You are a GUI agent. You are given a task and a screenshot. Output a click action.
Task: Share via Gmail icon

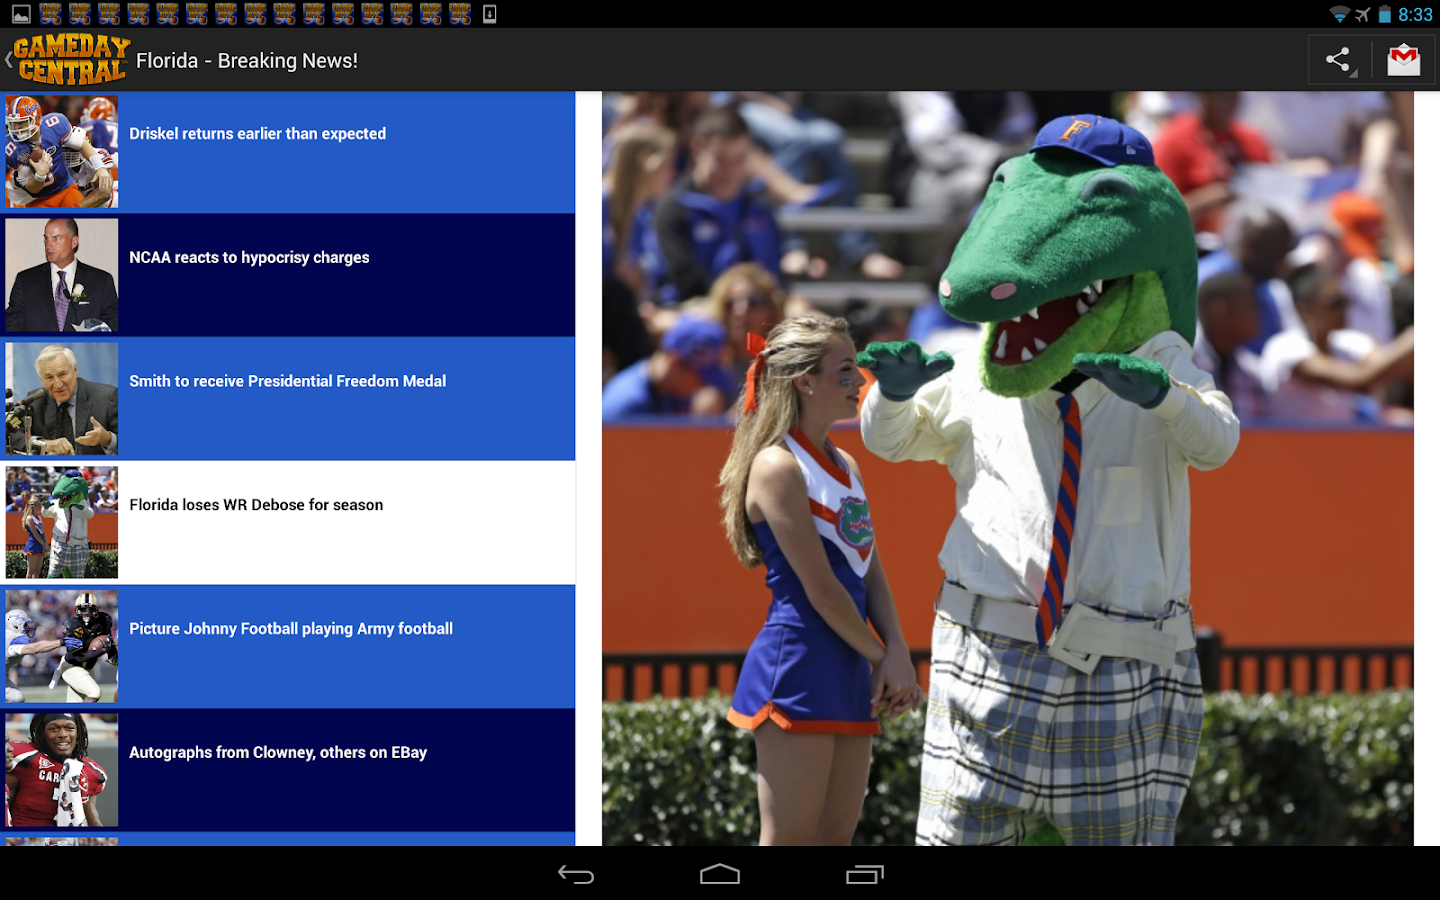pyautogui.click(x=1404, y=60)
